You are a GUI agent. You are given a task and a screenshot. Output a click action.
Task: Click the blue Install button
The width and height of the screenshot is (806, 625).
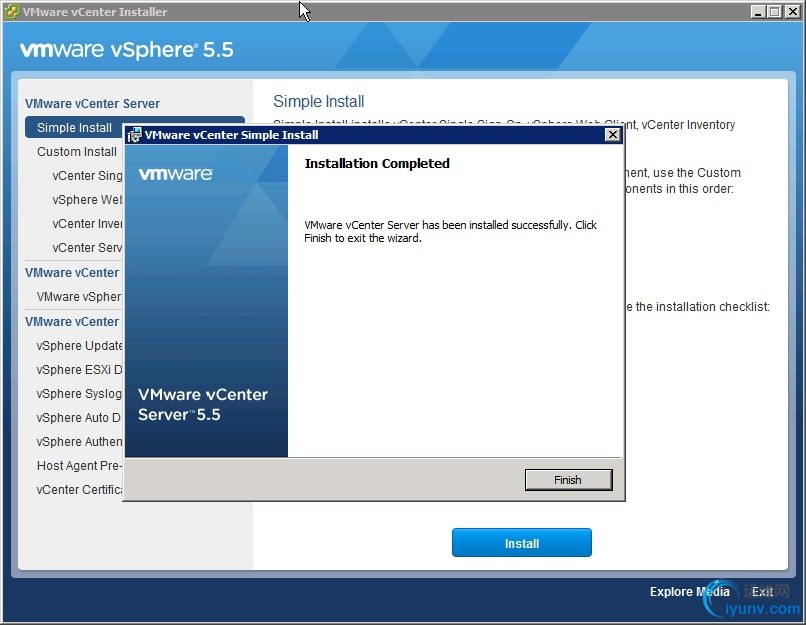tap(522, 543)
